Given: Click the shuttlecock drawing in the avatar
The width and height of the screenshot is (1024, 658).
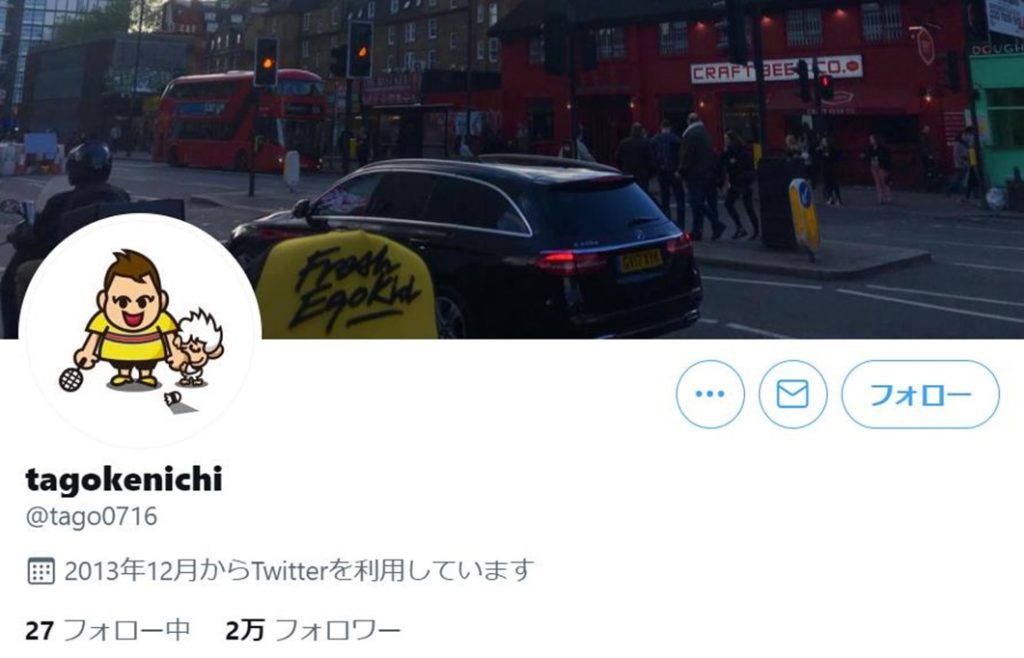Looking at the screenshot, I should (172, 398).
